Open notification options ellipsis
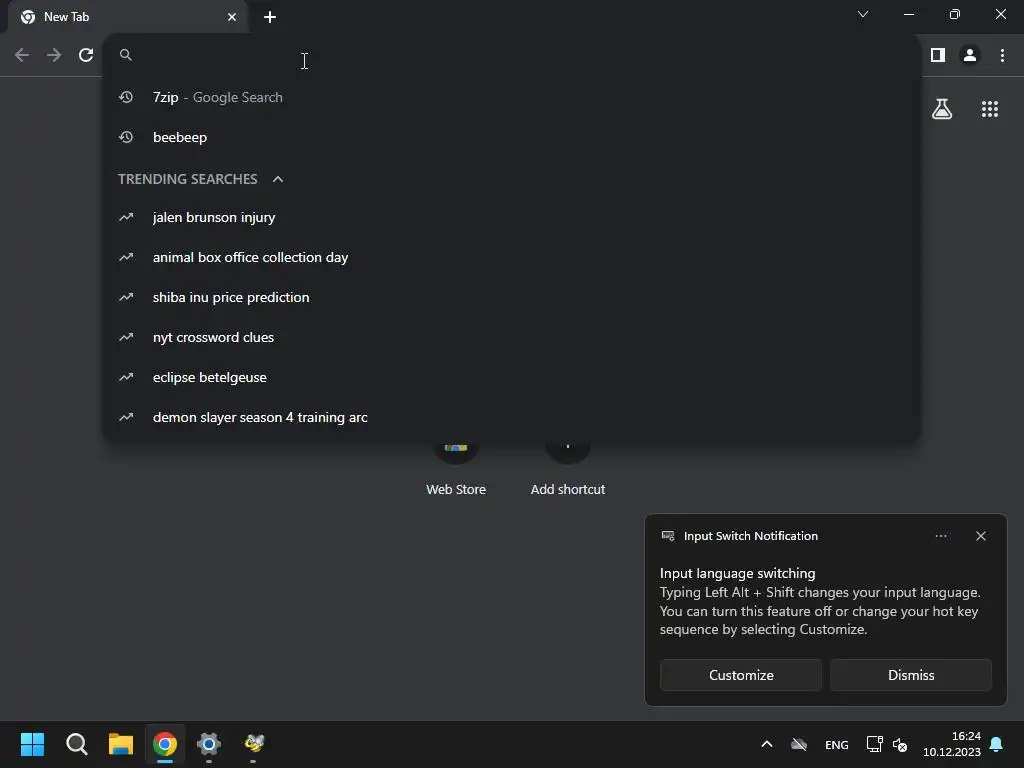Image resolution: width=1024 pixels, height=768 pixels. tap(941, 536)
